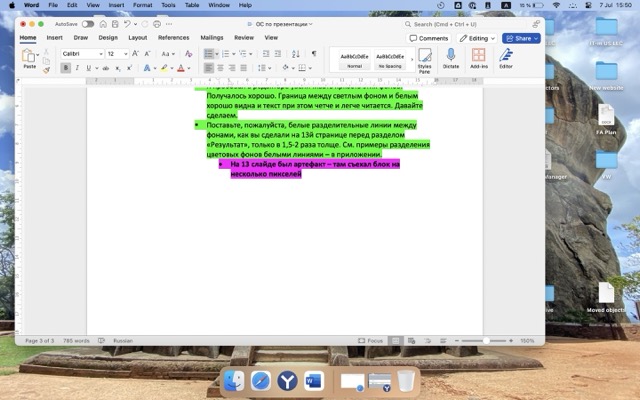
Task: Open the Format menu in menu bar
Action: 142,5
